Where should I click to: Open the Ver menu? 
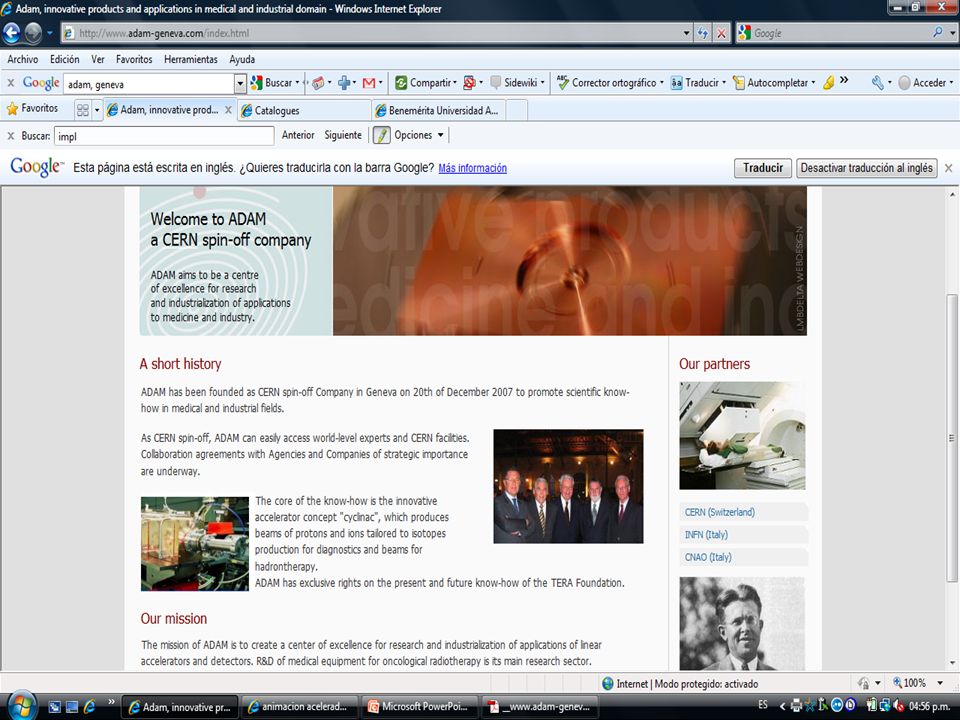pyautogui.click(x=98, y=59)
